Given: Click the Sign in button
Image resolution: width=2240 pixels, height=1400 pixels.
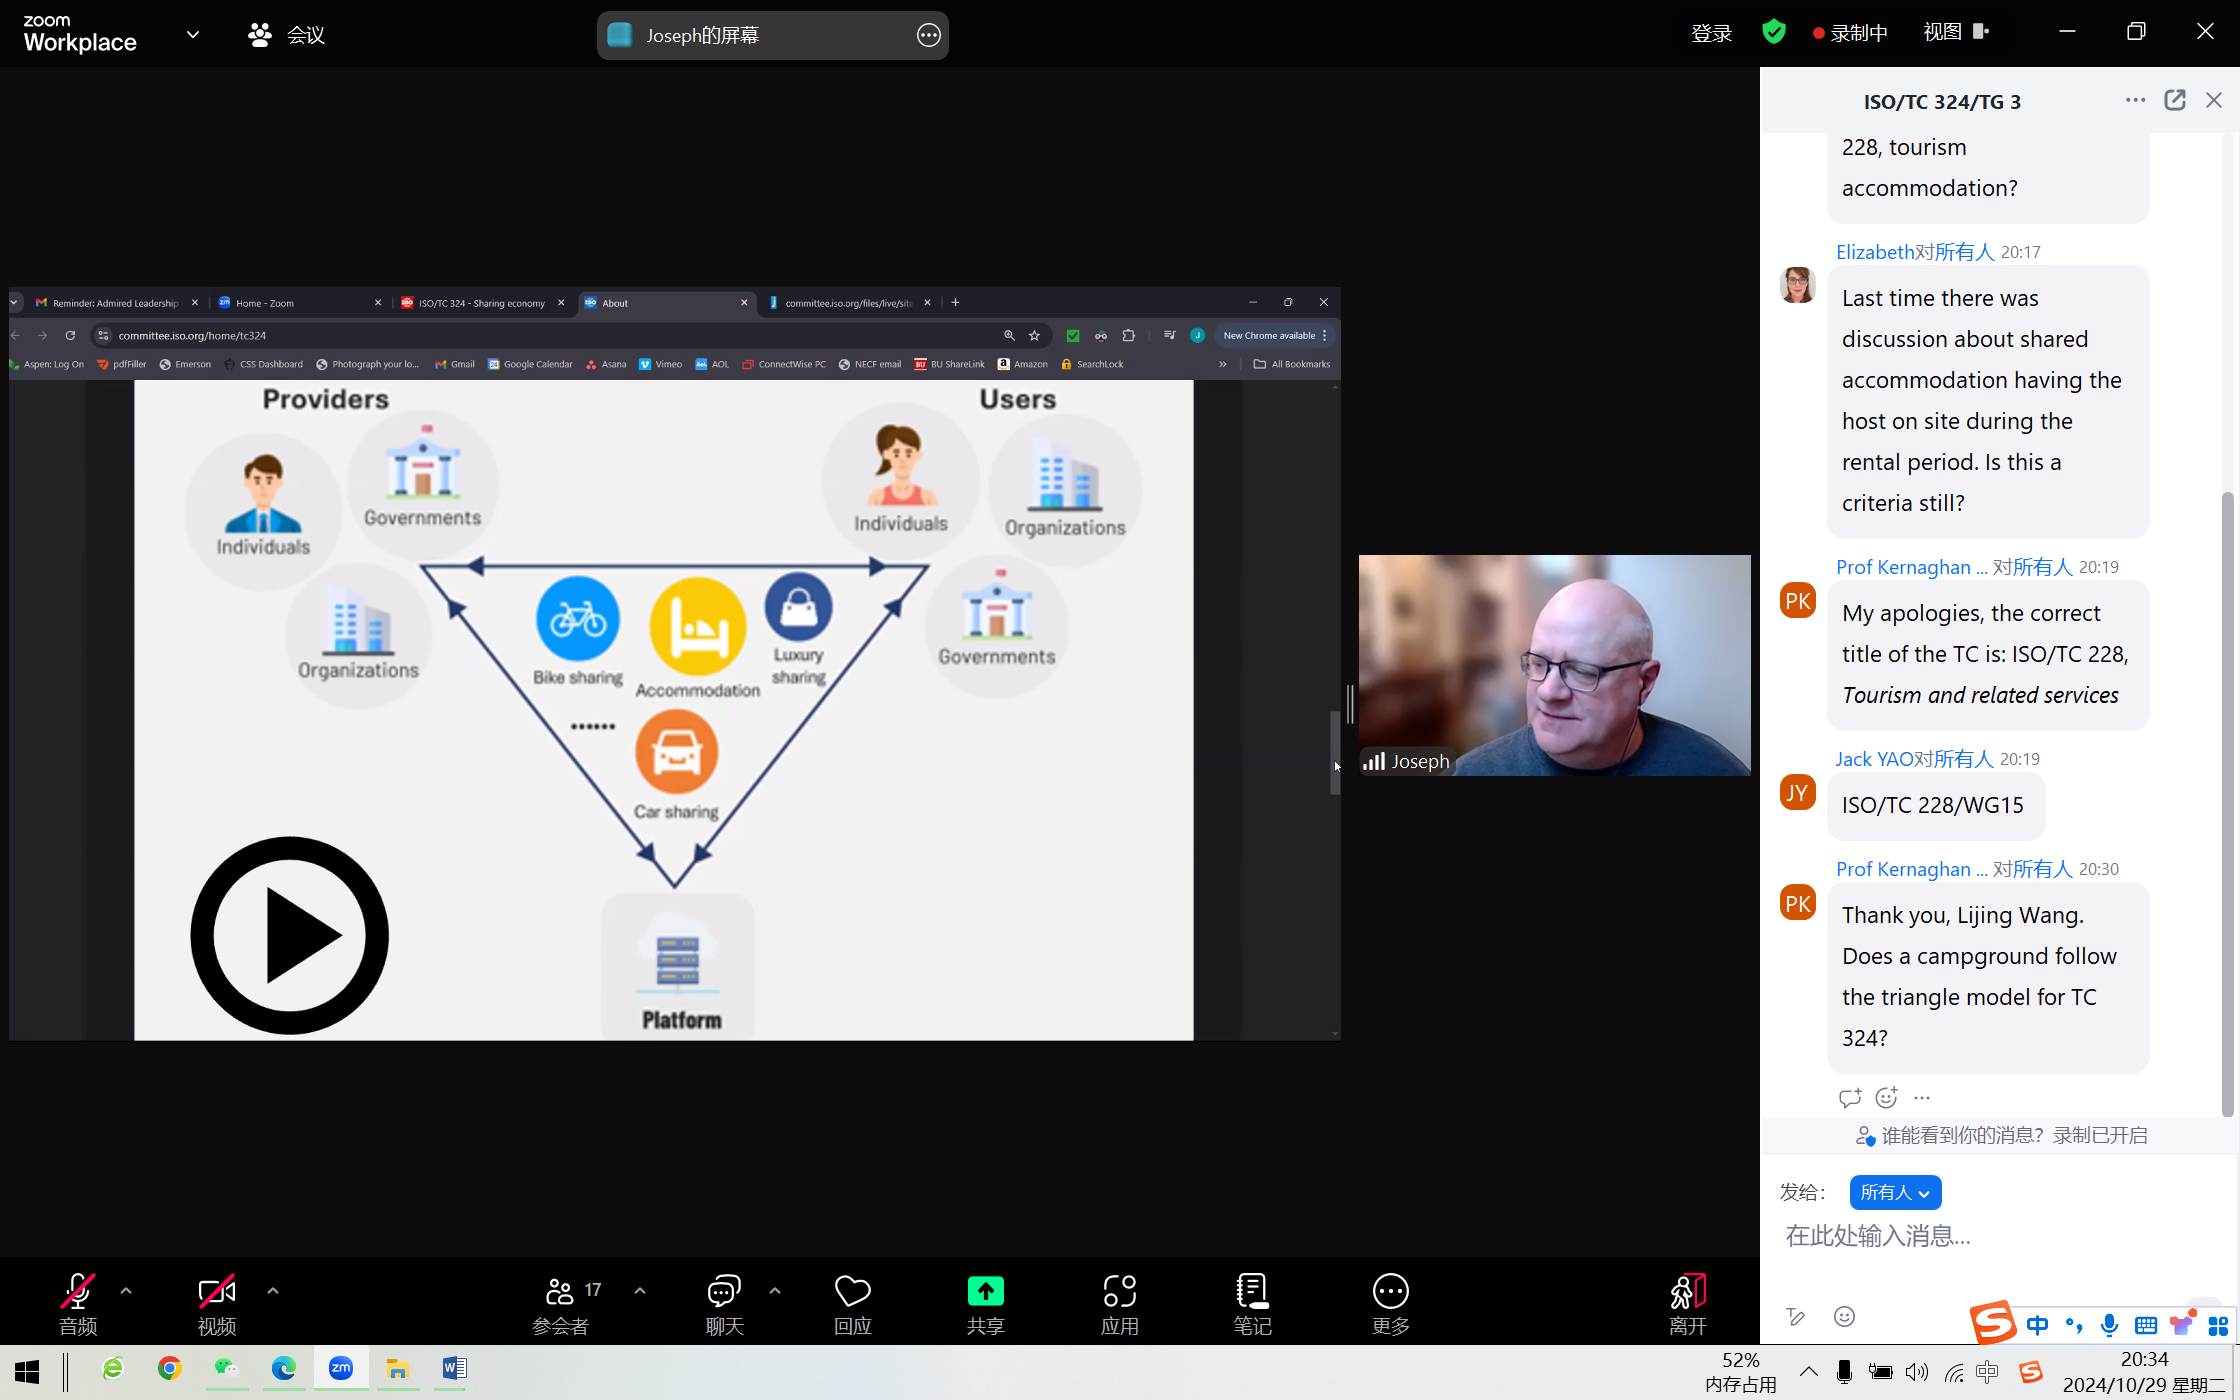Looking at the screenshot, I should coord(1710,33).
